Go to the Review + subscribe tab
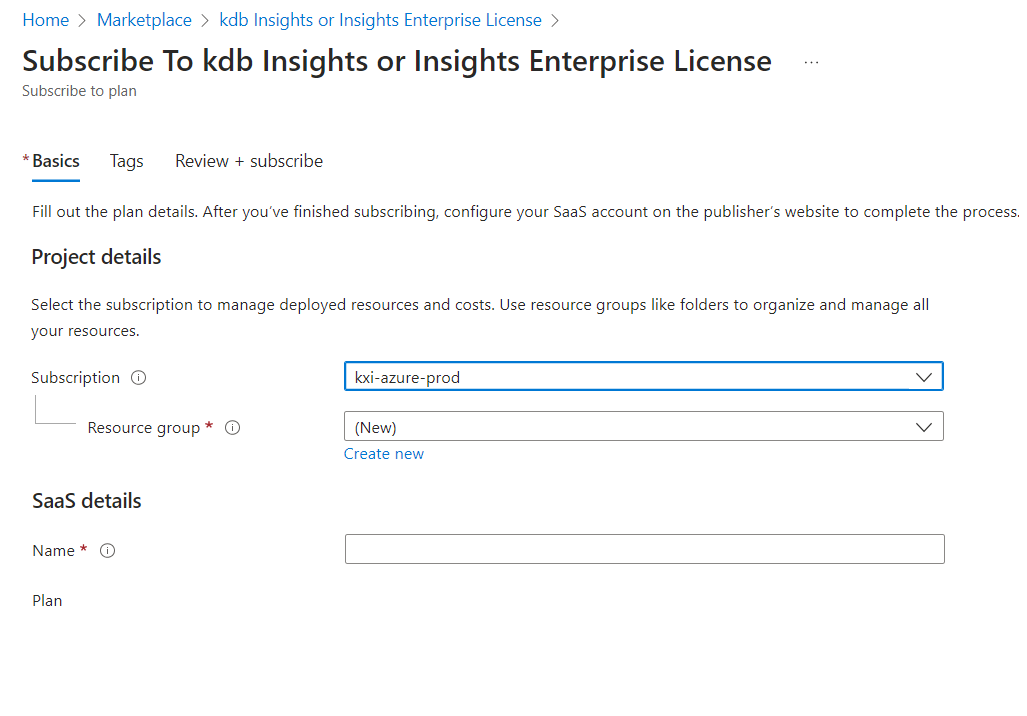Viewport: 1027px width, 716px height. coord(249,161)
